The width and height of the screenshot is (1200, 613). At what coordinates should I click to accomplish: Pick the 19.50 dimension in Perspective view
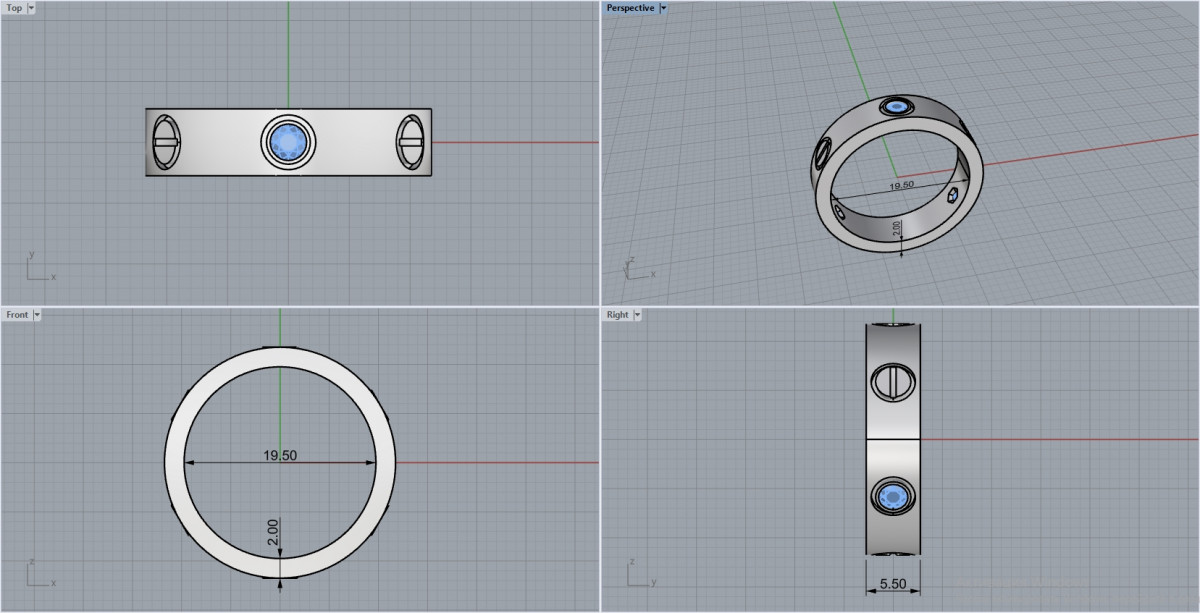(901, 185)
